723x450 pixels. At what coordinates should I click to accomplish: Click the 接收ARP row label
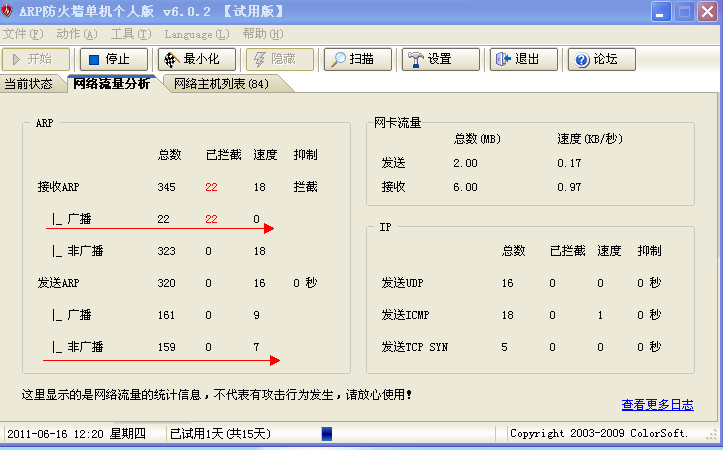pyautogui.click(x=58, y=187)
